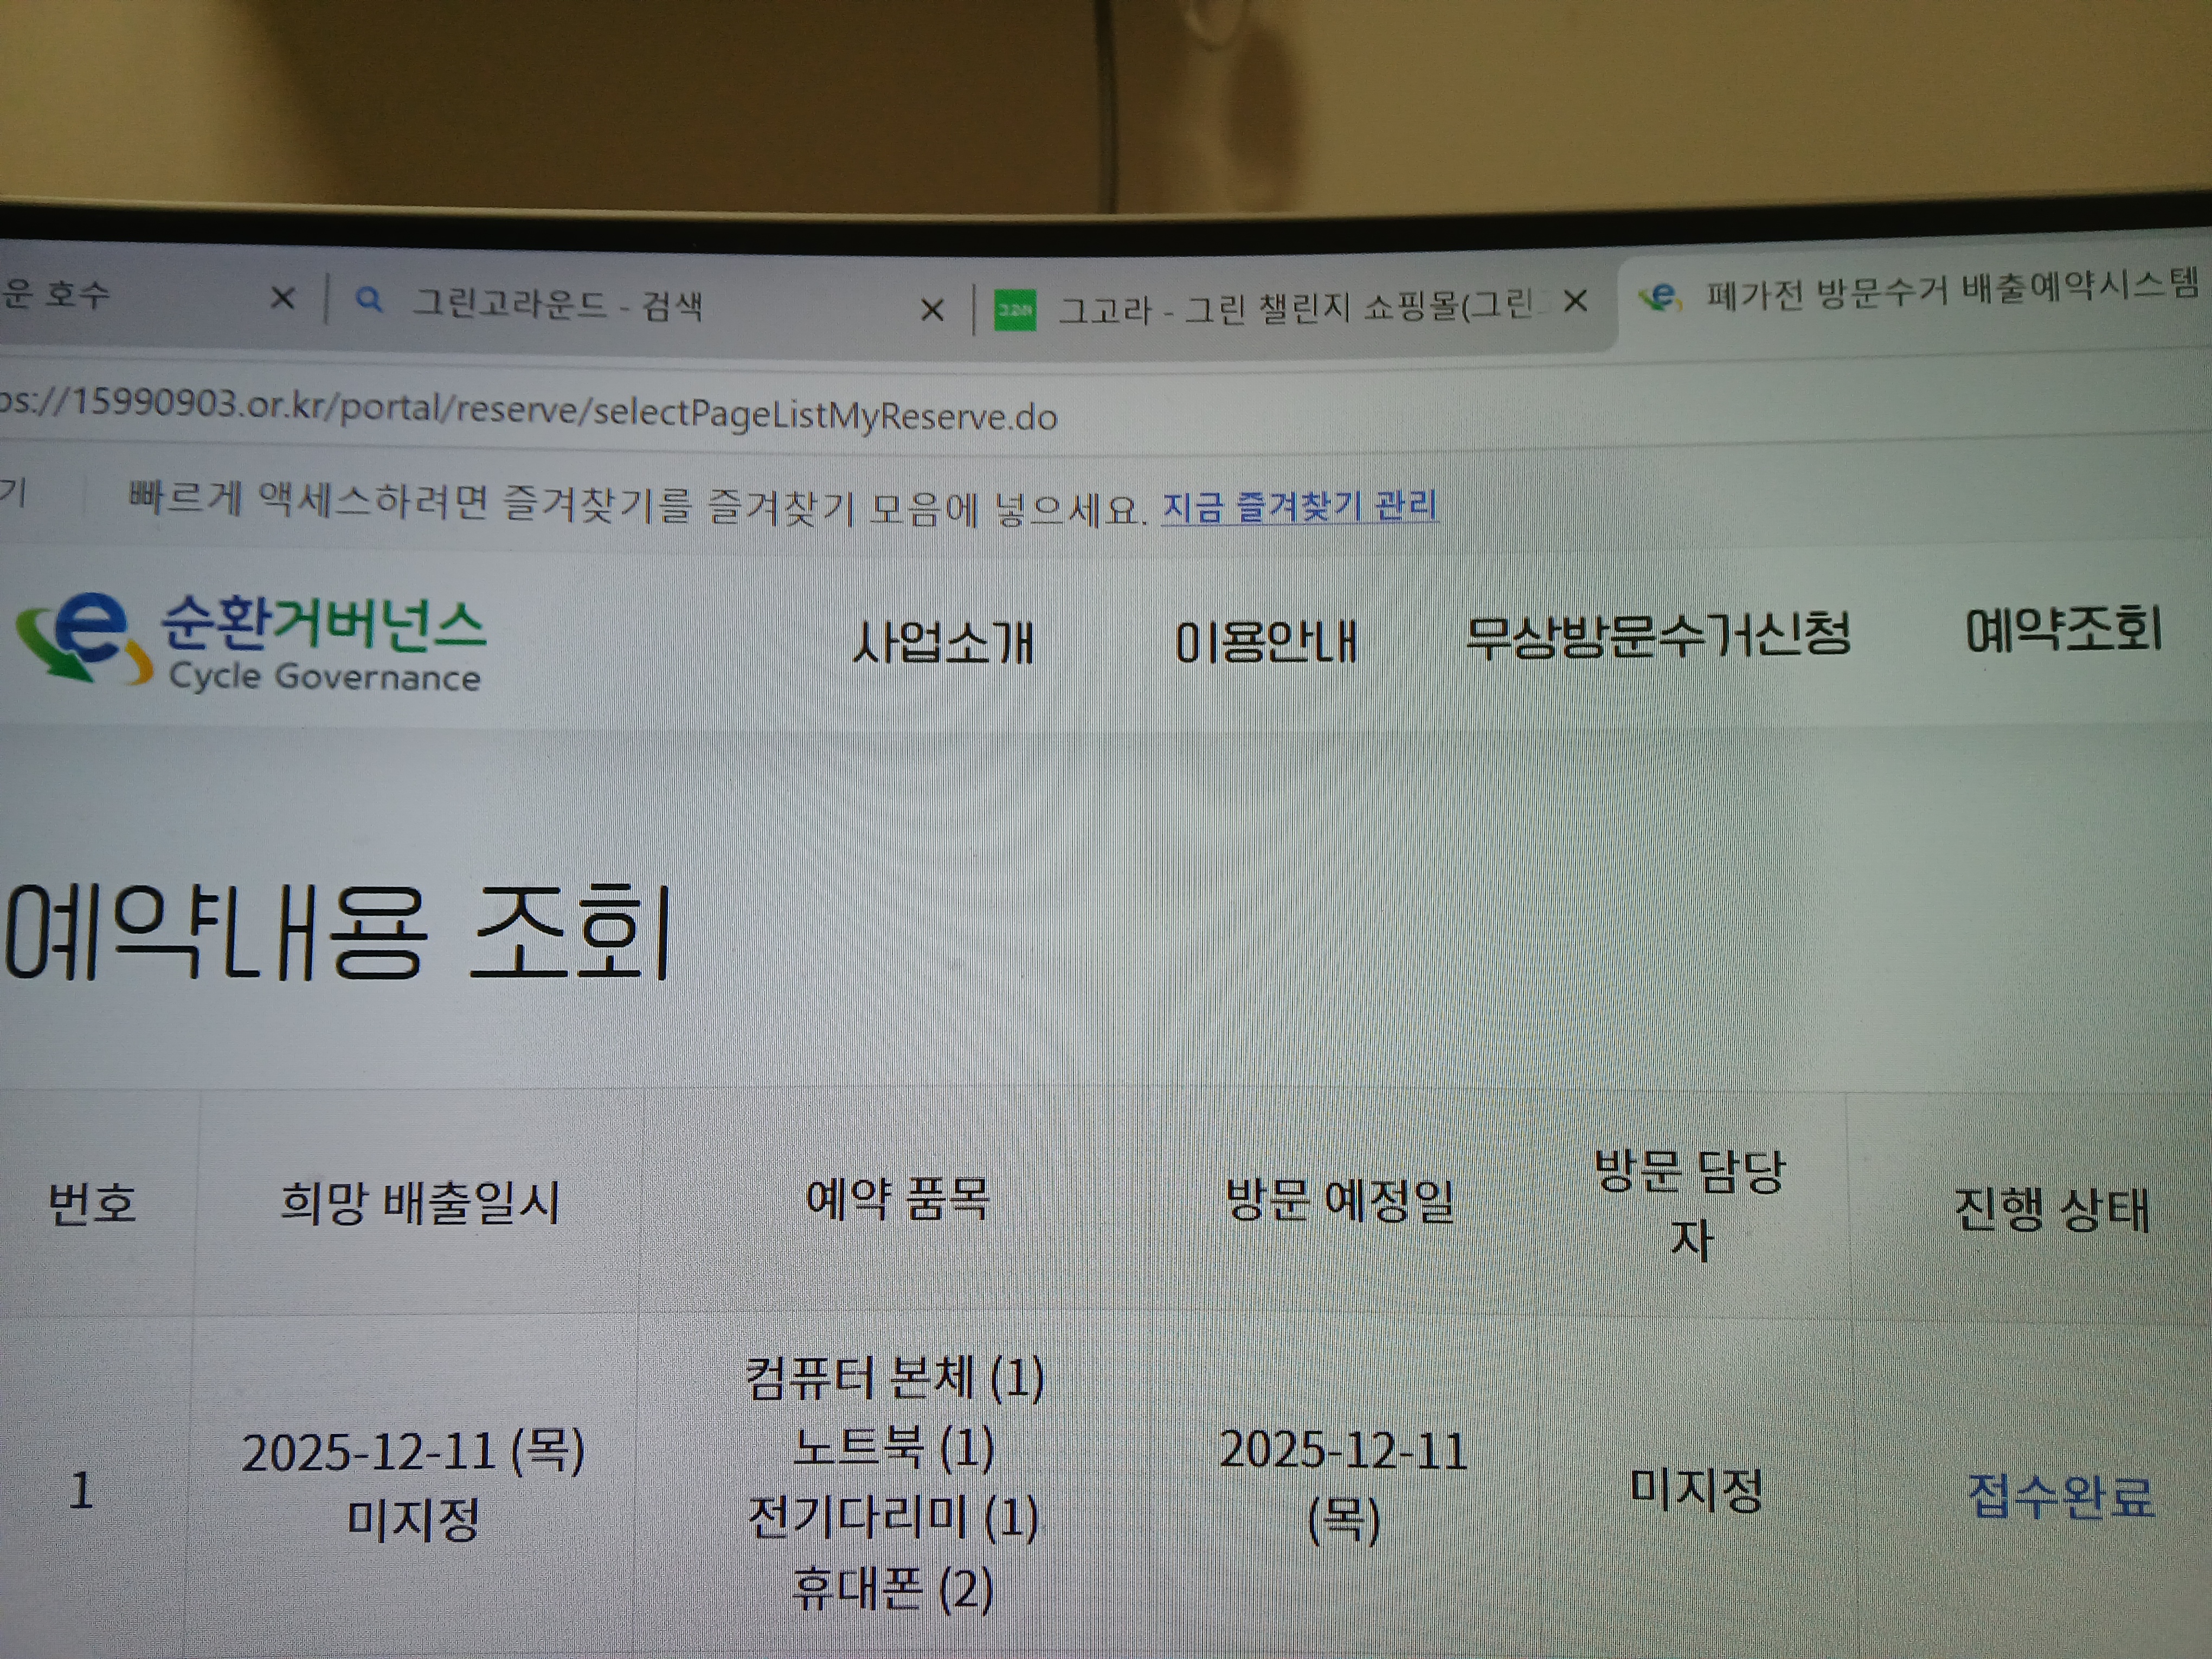
Task: Close the 그린고라운드 - 검색 tab
Action: pyautogui.click(x=931, y=310)
